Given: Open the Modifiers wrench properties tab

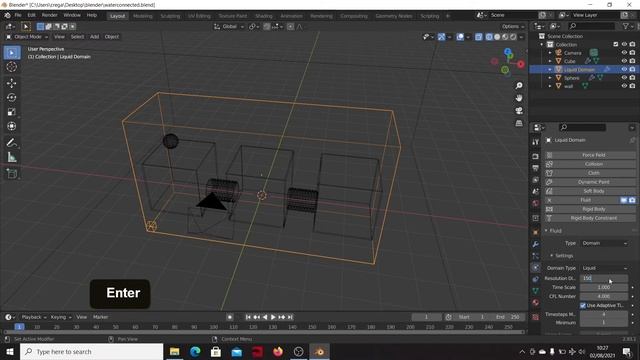Looking at the screenshot, I should 536,244.
